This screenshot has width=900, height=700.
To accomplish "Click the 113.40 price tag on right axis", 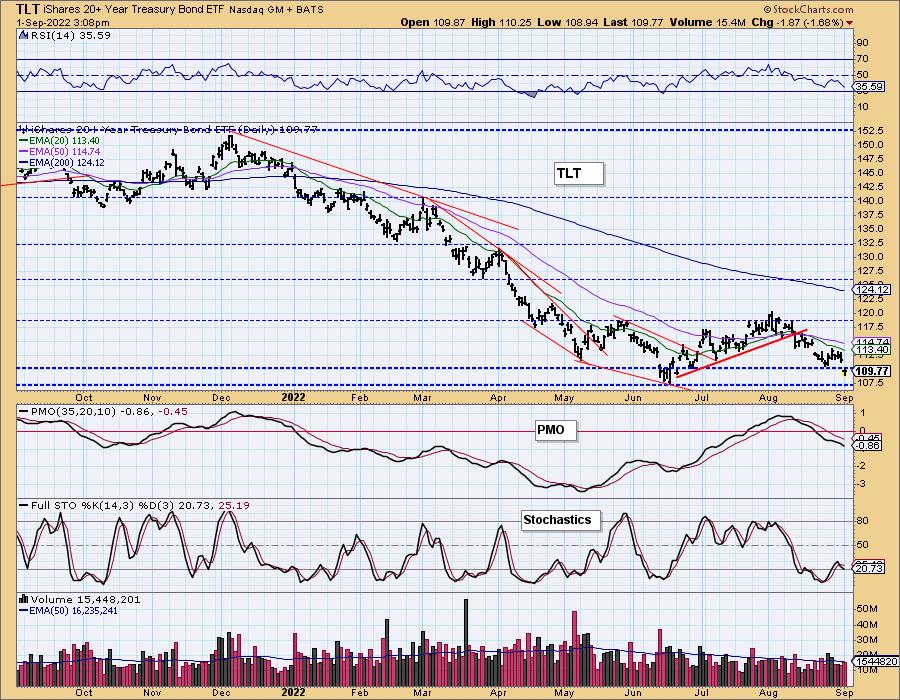I will (x=872, y=349).
